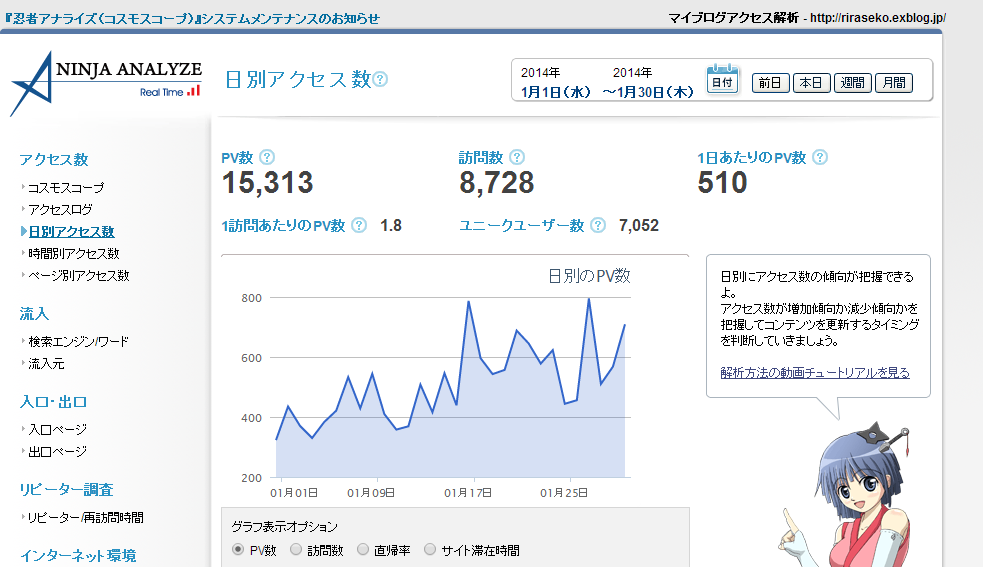Click the 日別のPV数 chart title
The width and height of the screenshot is (983, 567).
[589, 276]
